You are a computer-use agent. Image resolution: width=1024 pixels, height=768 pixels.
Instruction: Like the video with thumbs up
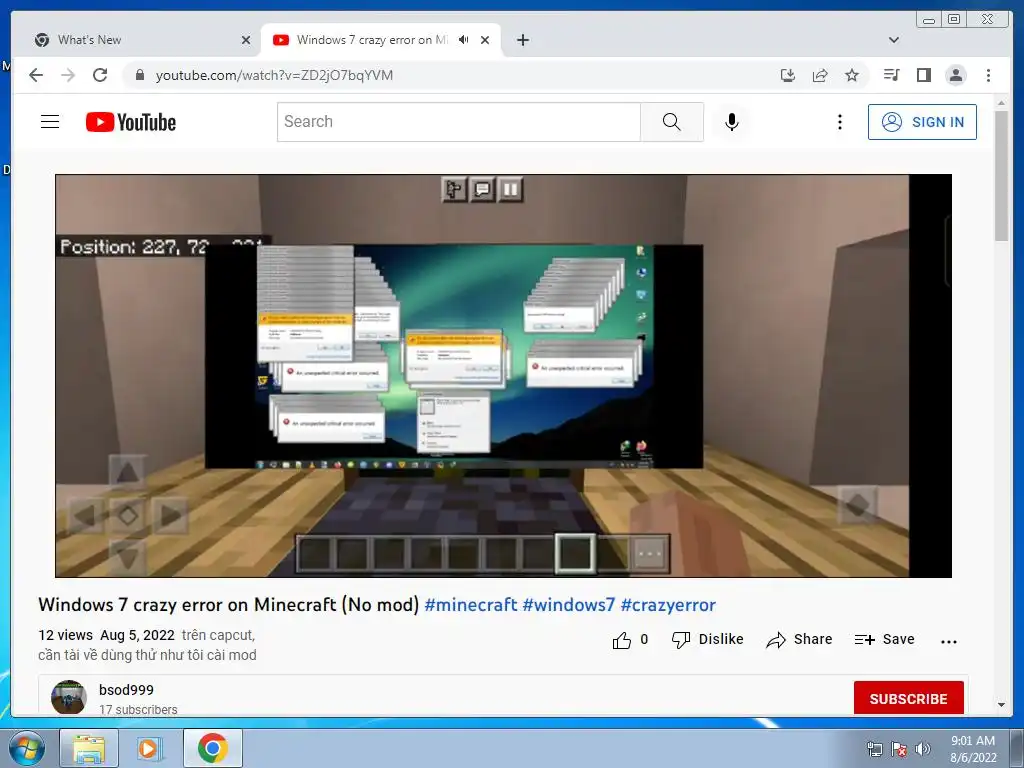click(630, 640)
